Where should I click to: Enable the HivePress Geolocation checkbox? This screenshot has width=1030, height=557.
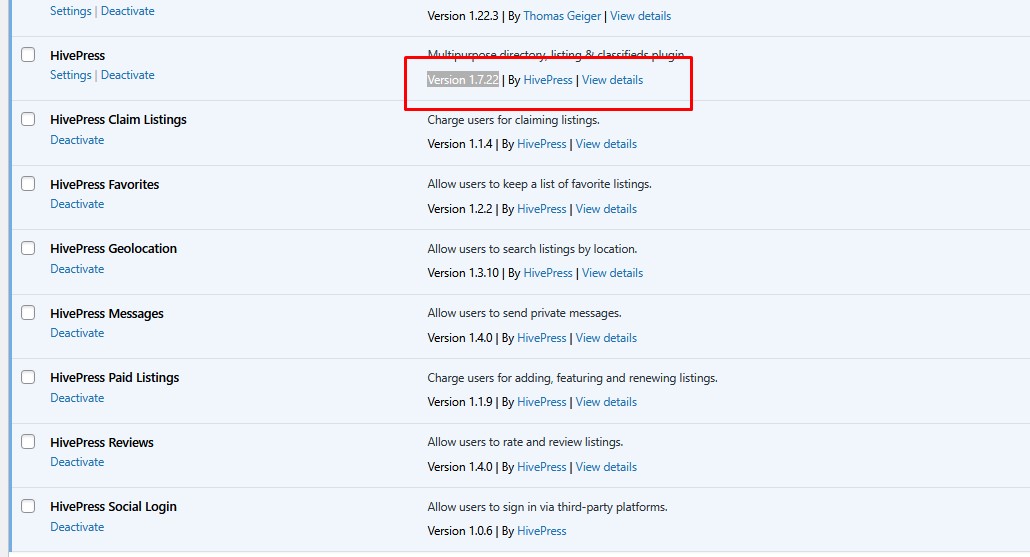click(x=28, y=249)
